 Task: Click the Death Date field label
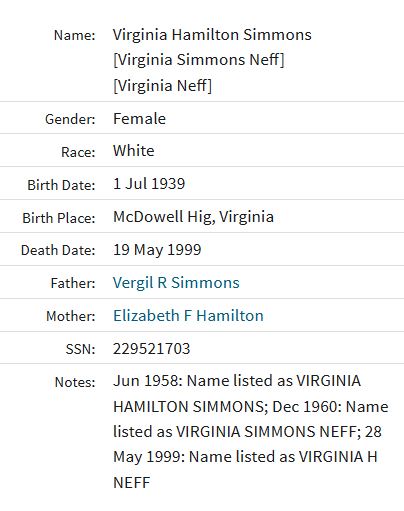click(58, 250)
